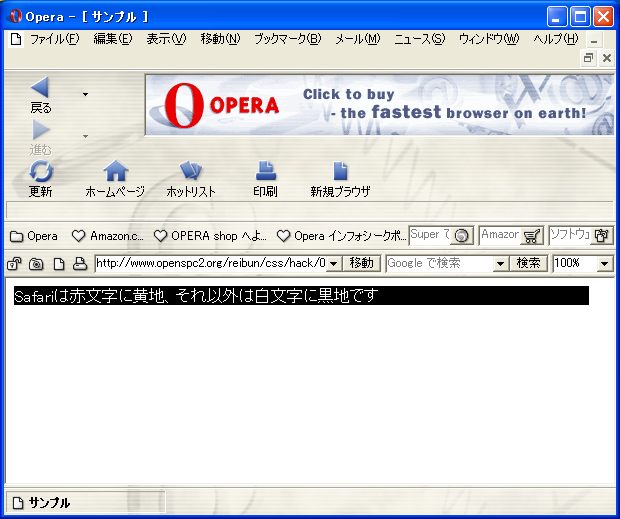Go to ホームページ house icon
The image size is (620, 519).
[x=115, y=171]
